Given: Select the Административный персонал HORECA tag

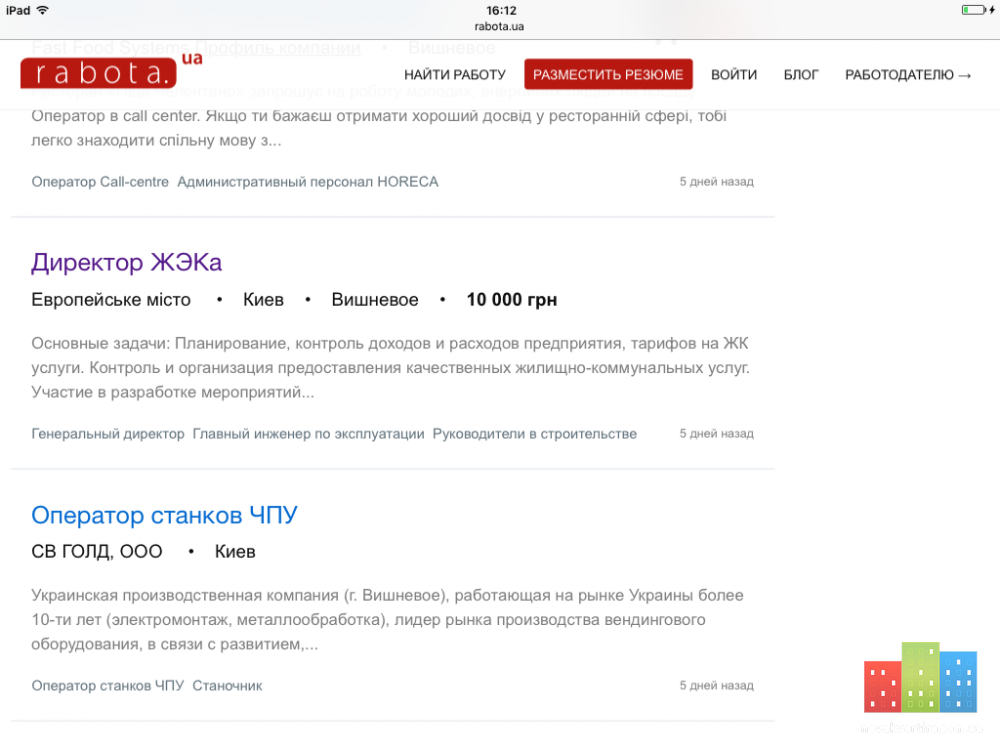Looking at the screenshot, I should click(x=308, y=182).
